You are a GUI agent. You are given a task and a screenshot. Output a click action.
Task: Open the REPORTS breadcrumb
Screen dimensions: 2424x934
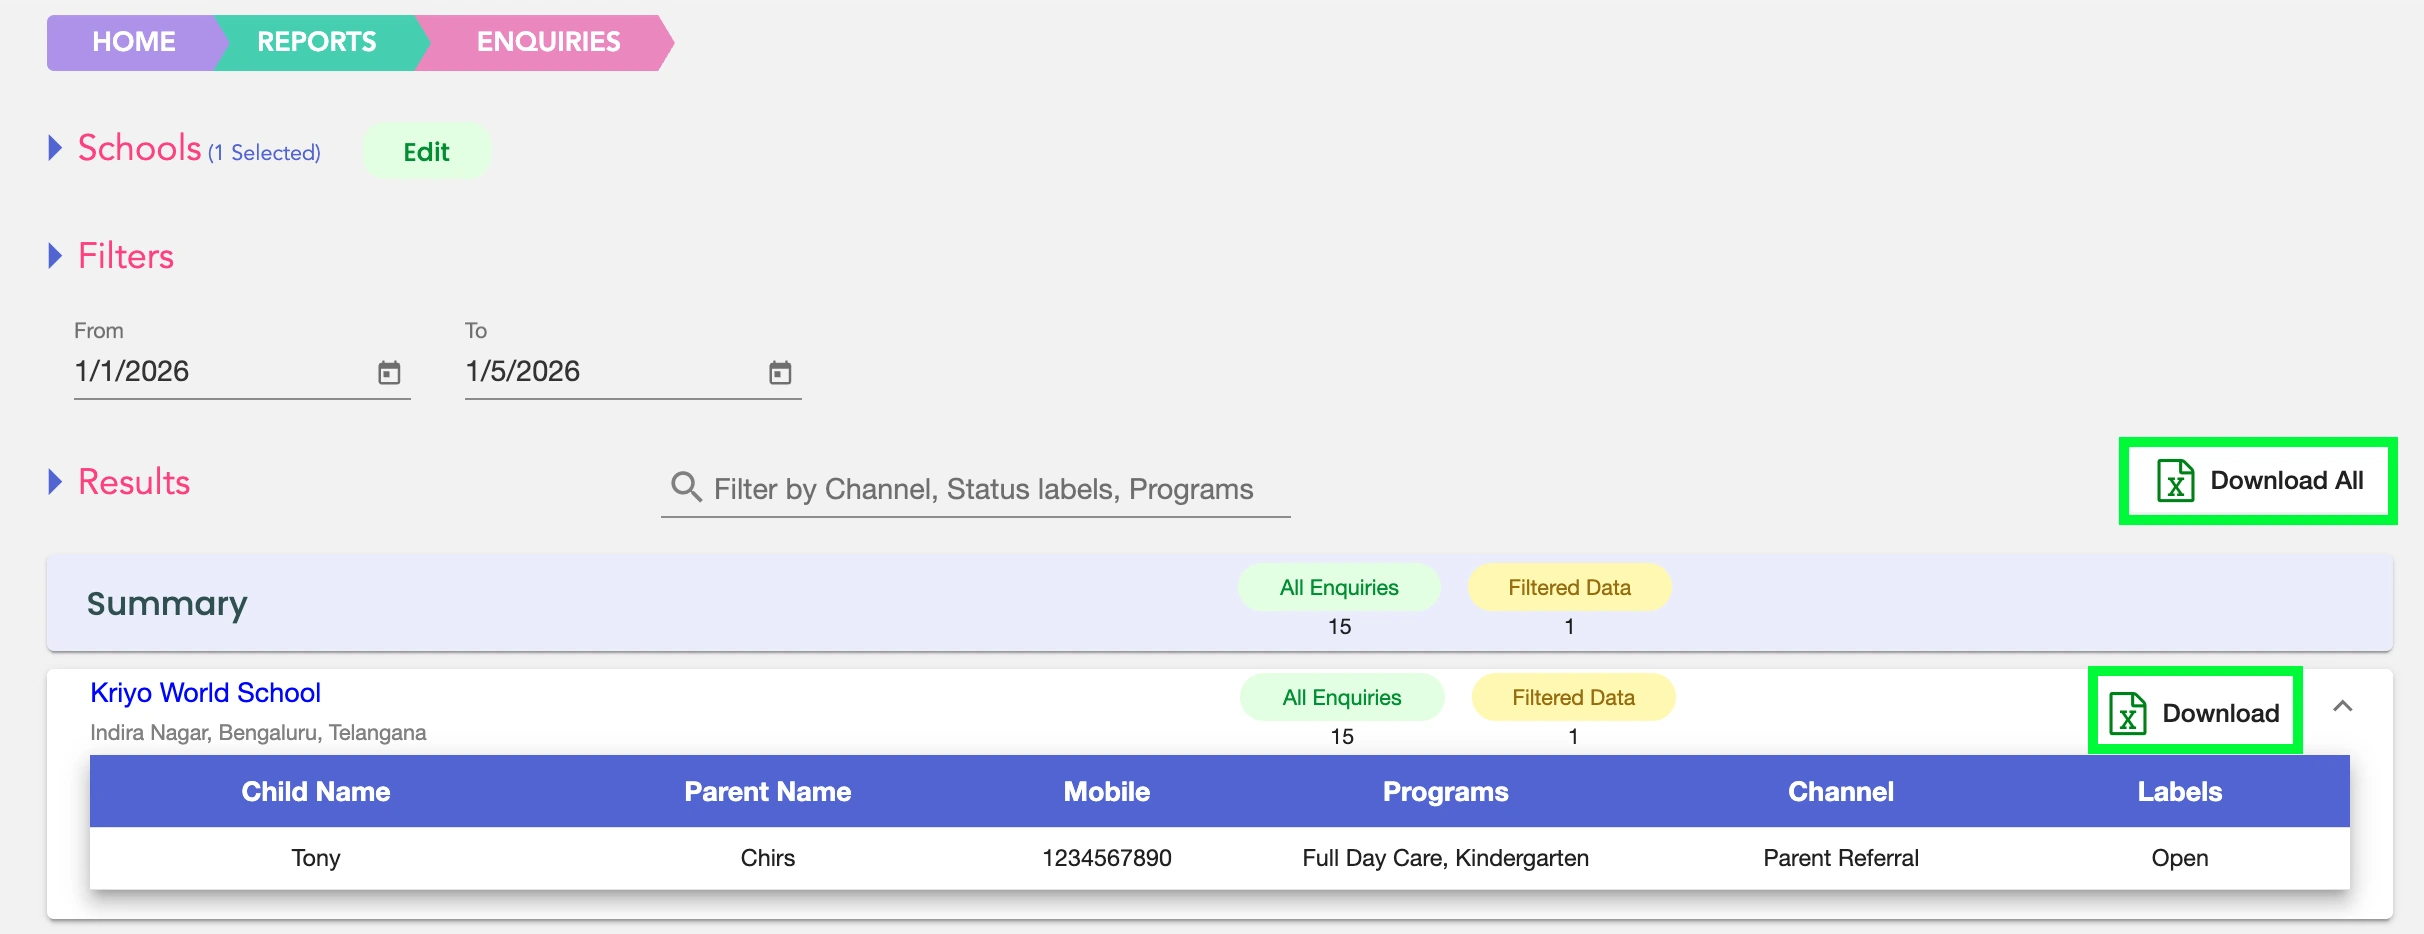coord(317,42)
